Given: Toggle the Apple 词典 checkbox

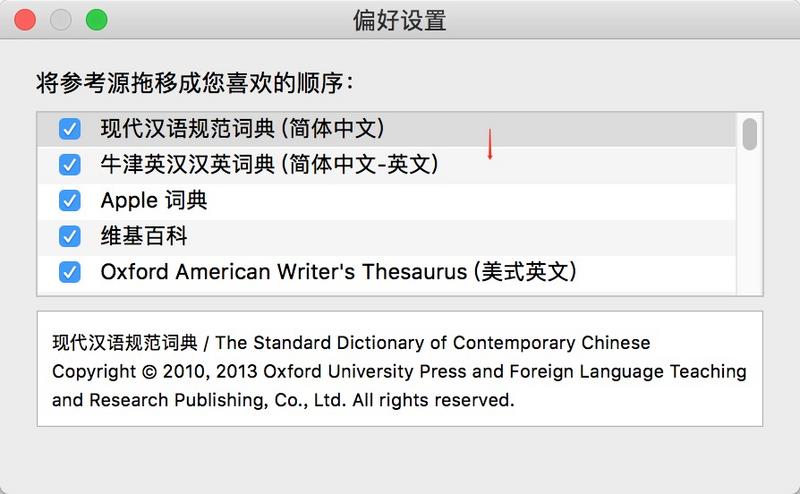Looking at the screenshot, I should (69, 201).
